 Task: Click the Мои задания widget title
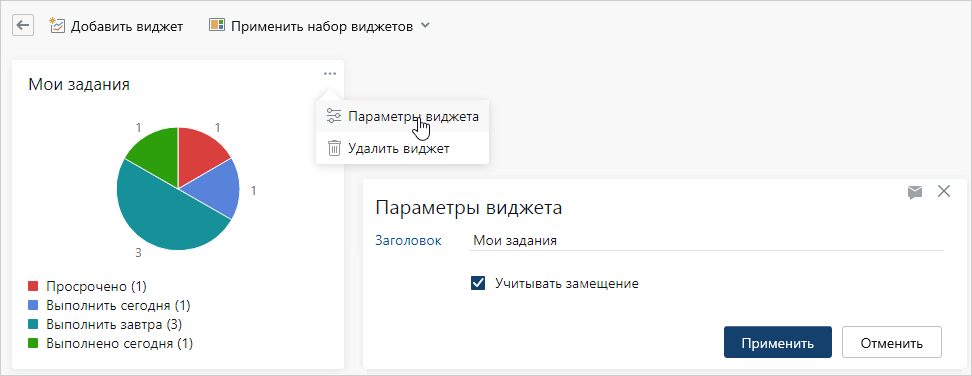coord(79,85)
